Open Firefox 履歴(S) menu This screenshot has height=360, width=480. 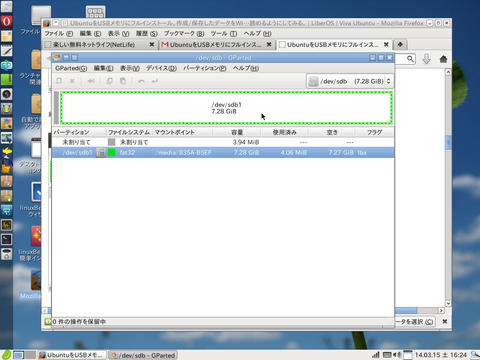146,34
